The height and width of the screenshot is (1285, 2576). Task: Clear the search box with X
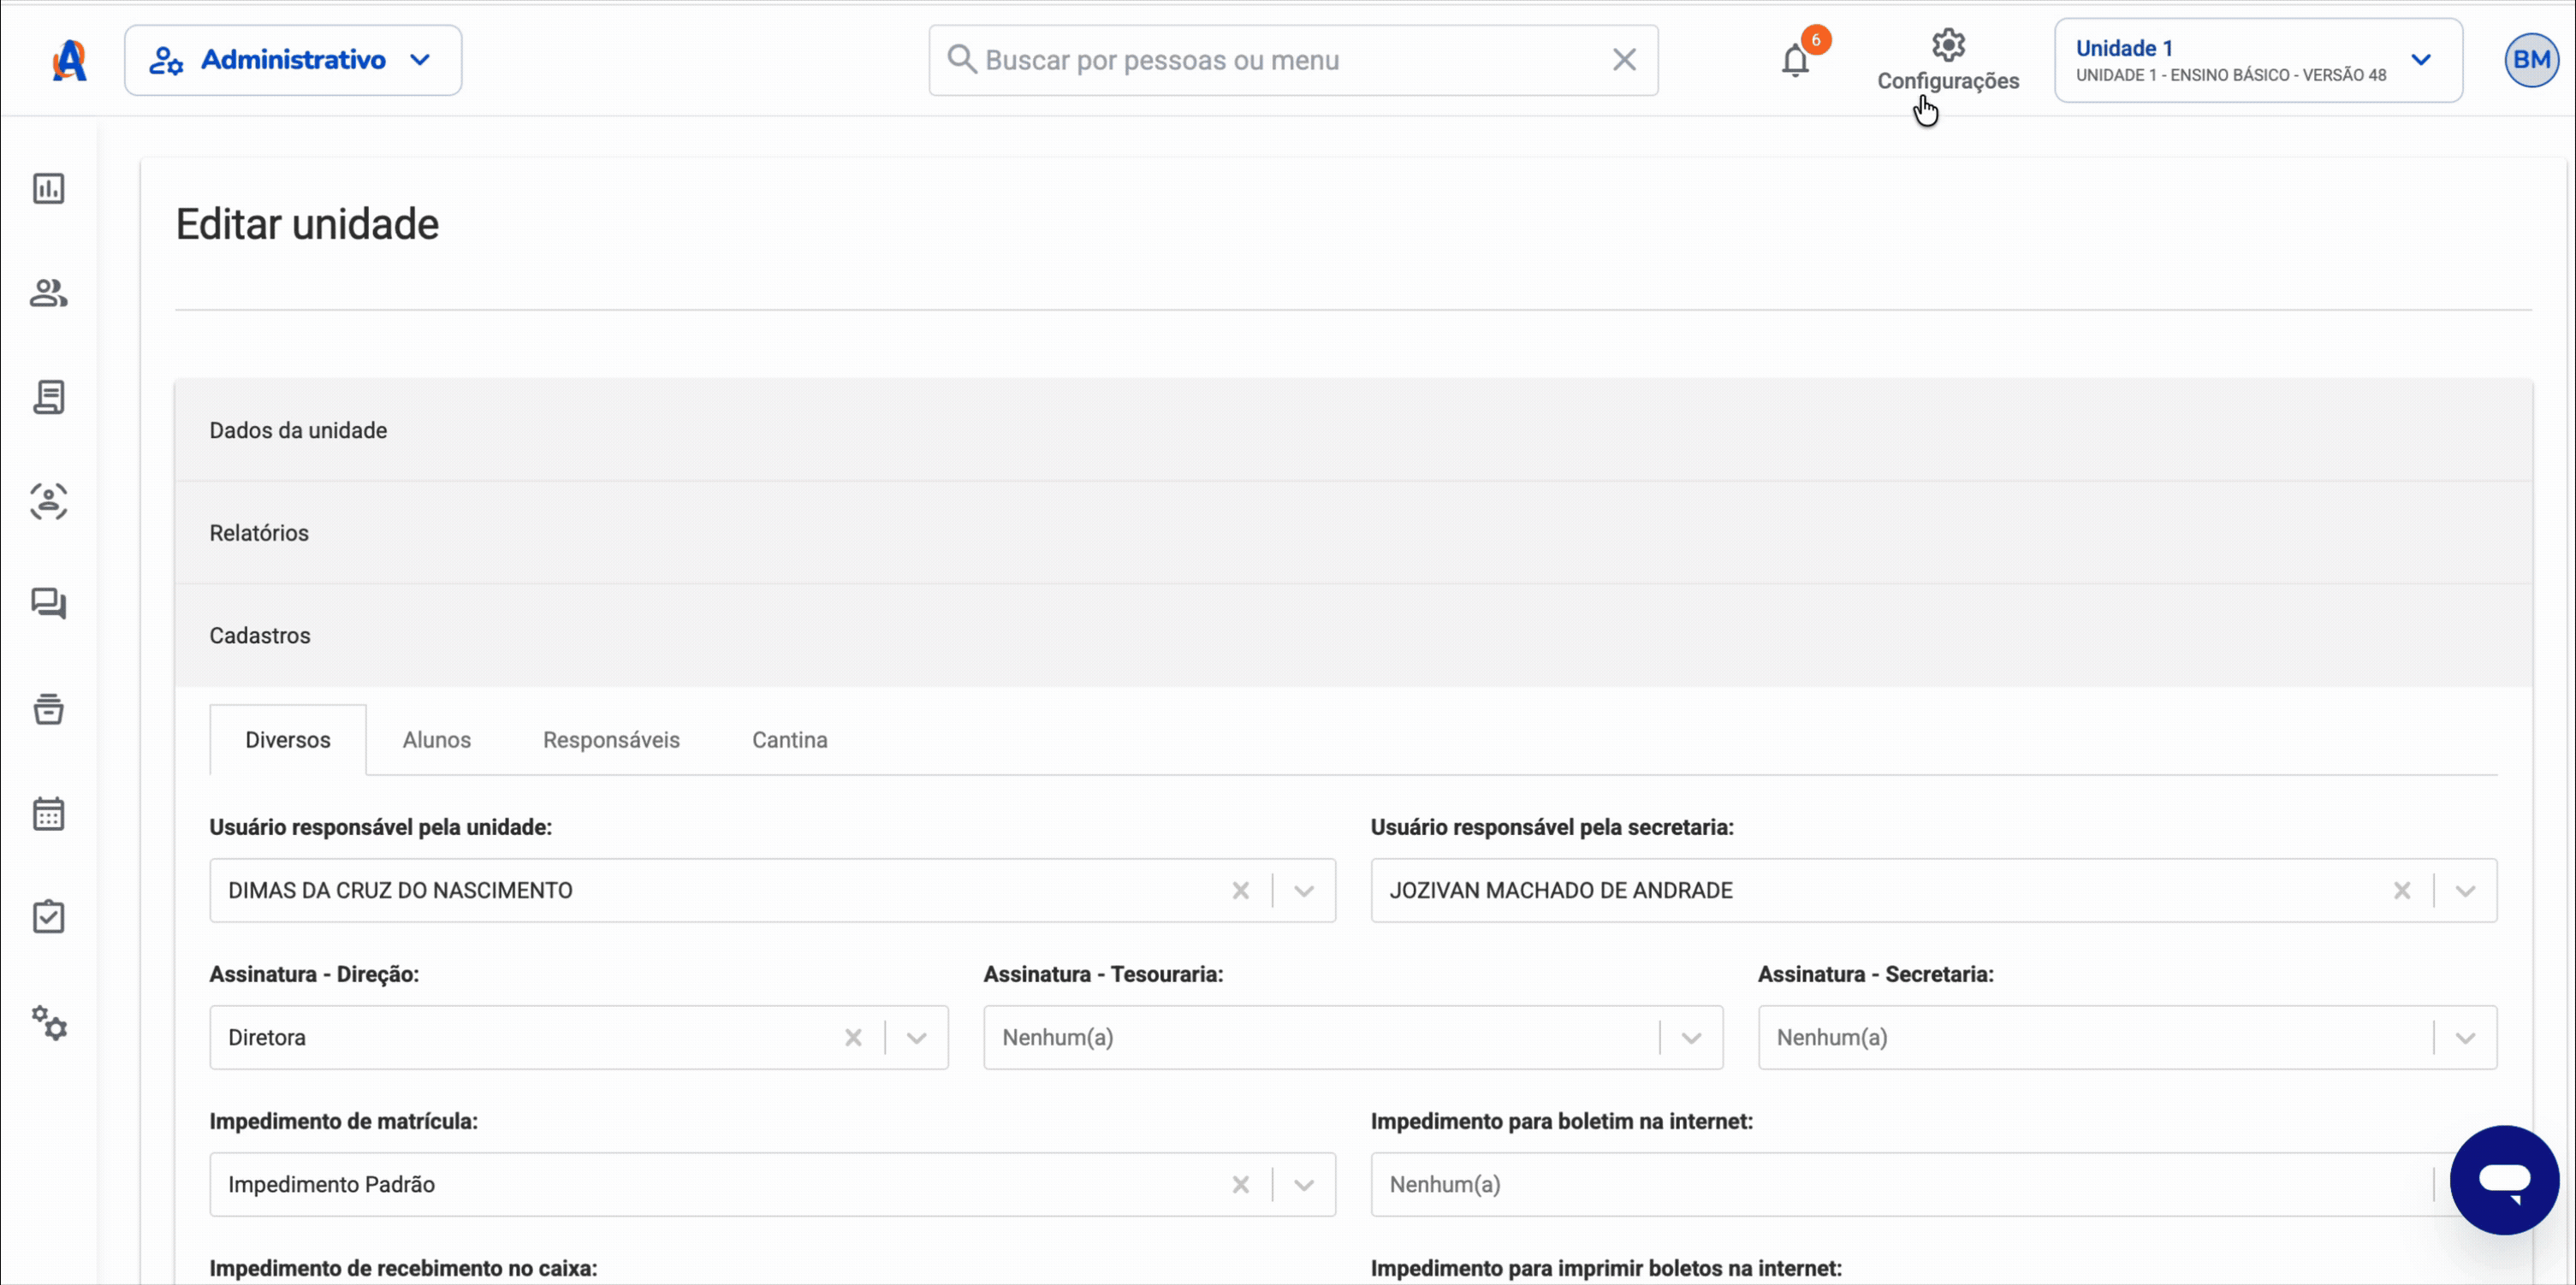(1624, 60)
